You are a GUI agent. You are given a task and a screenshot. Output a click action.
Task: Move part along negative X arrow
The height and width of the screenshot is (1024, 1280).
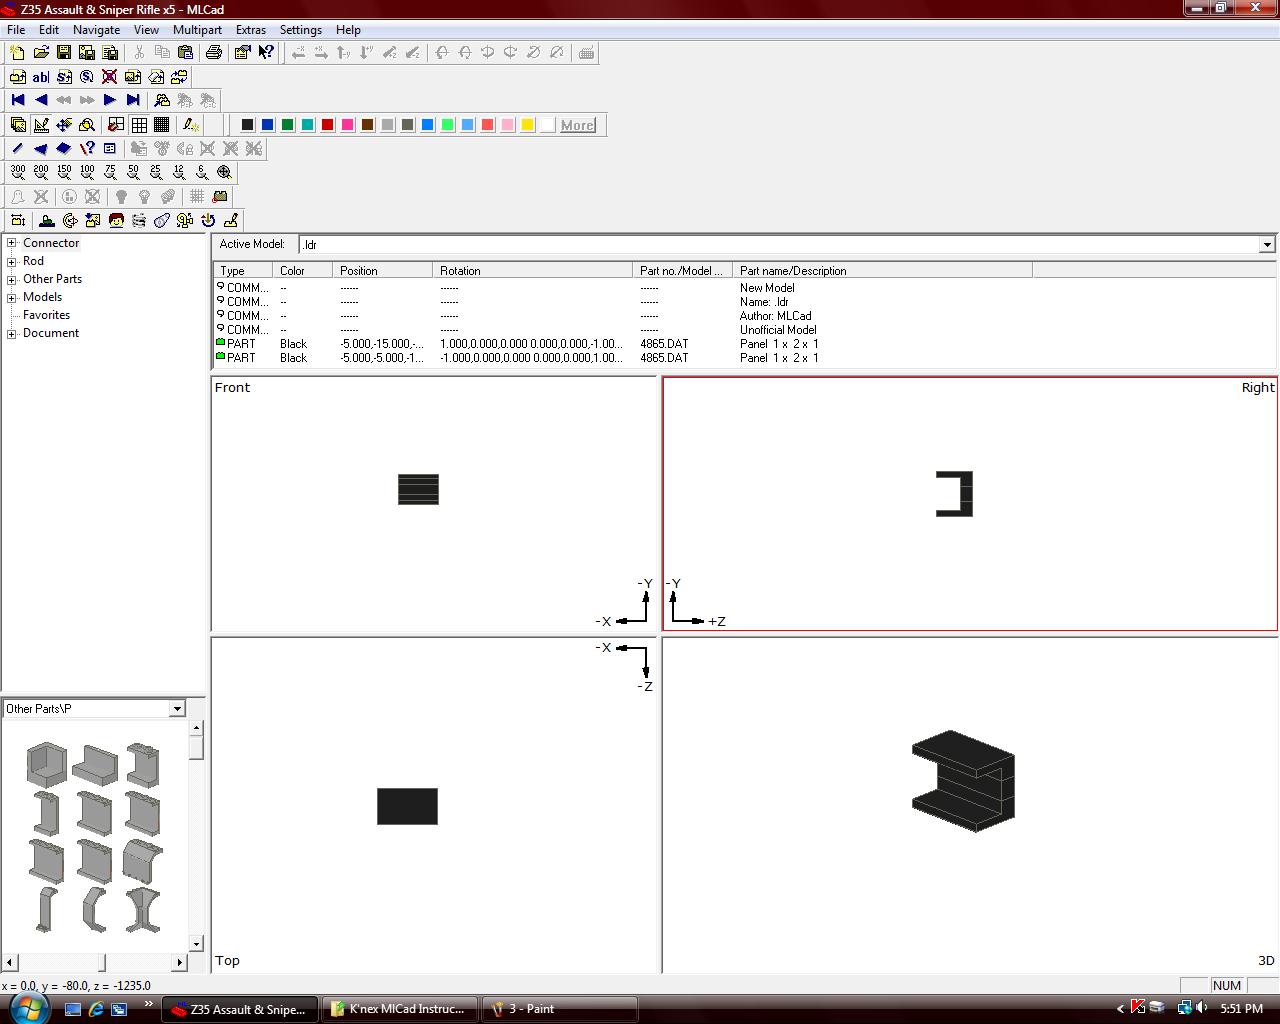[298, 53]
